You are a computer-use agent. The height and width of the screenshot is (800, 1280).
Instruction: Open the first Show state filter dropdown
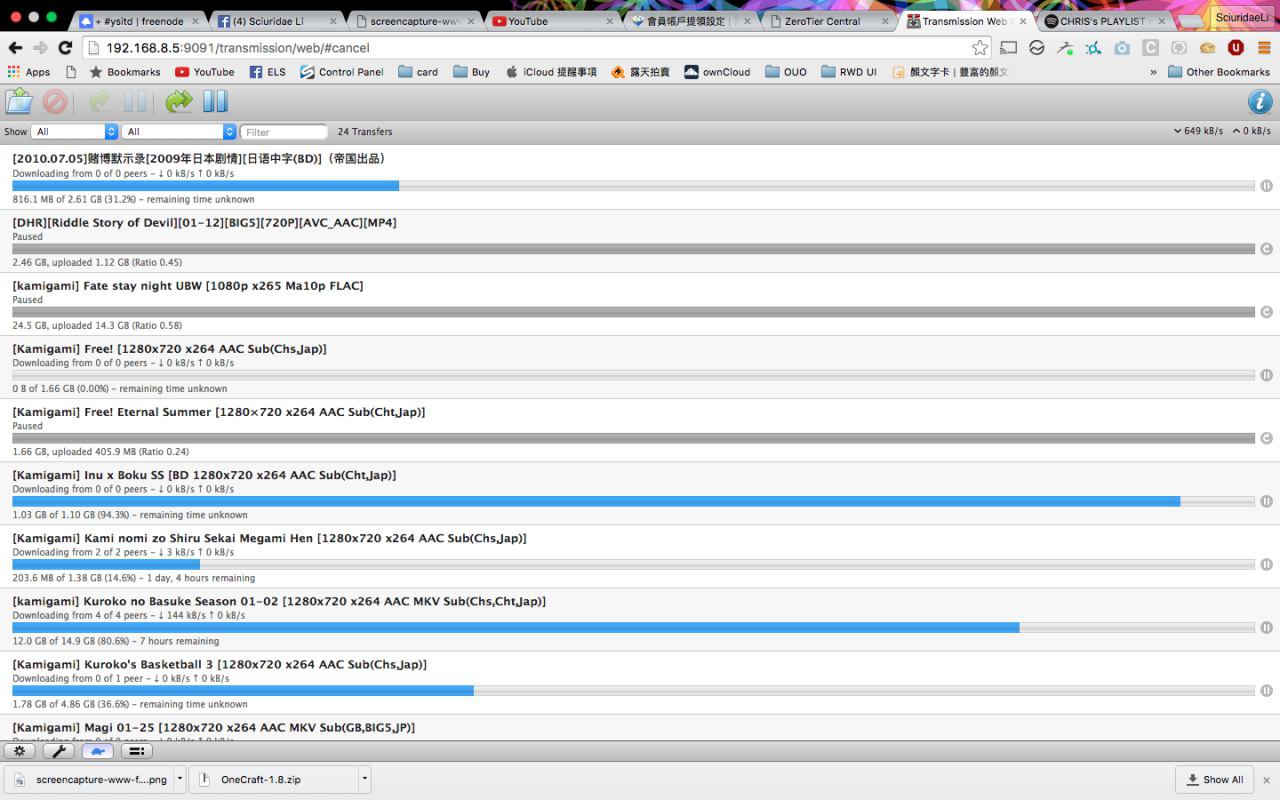point(75,132)
